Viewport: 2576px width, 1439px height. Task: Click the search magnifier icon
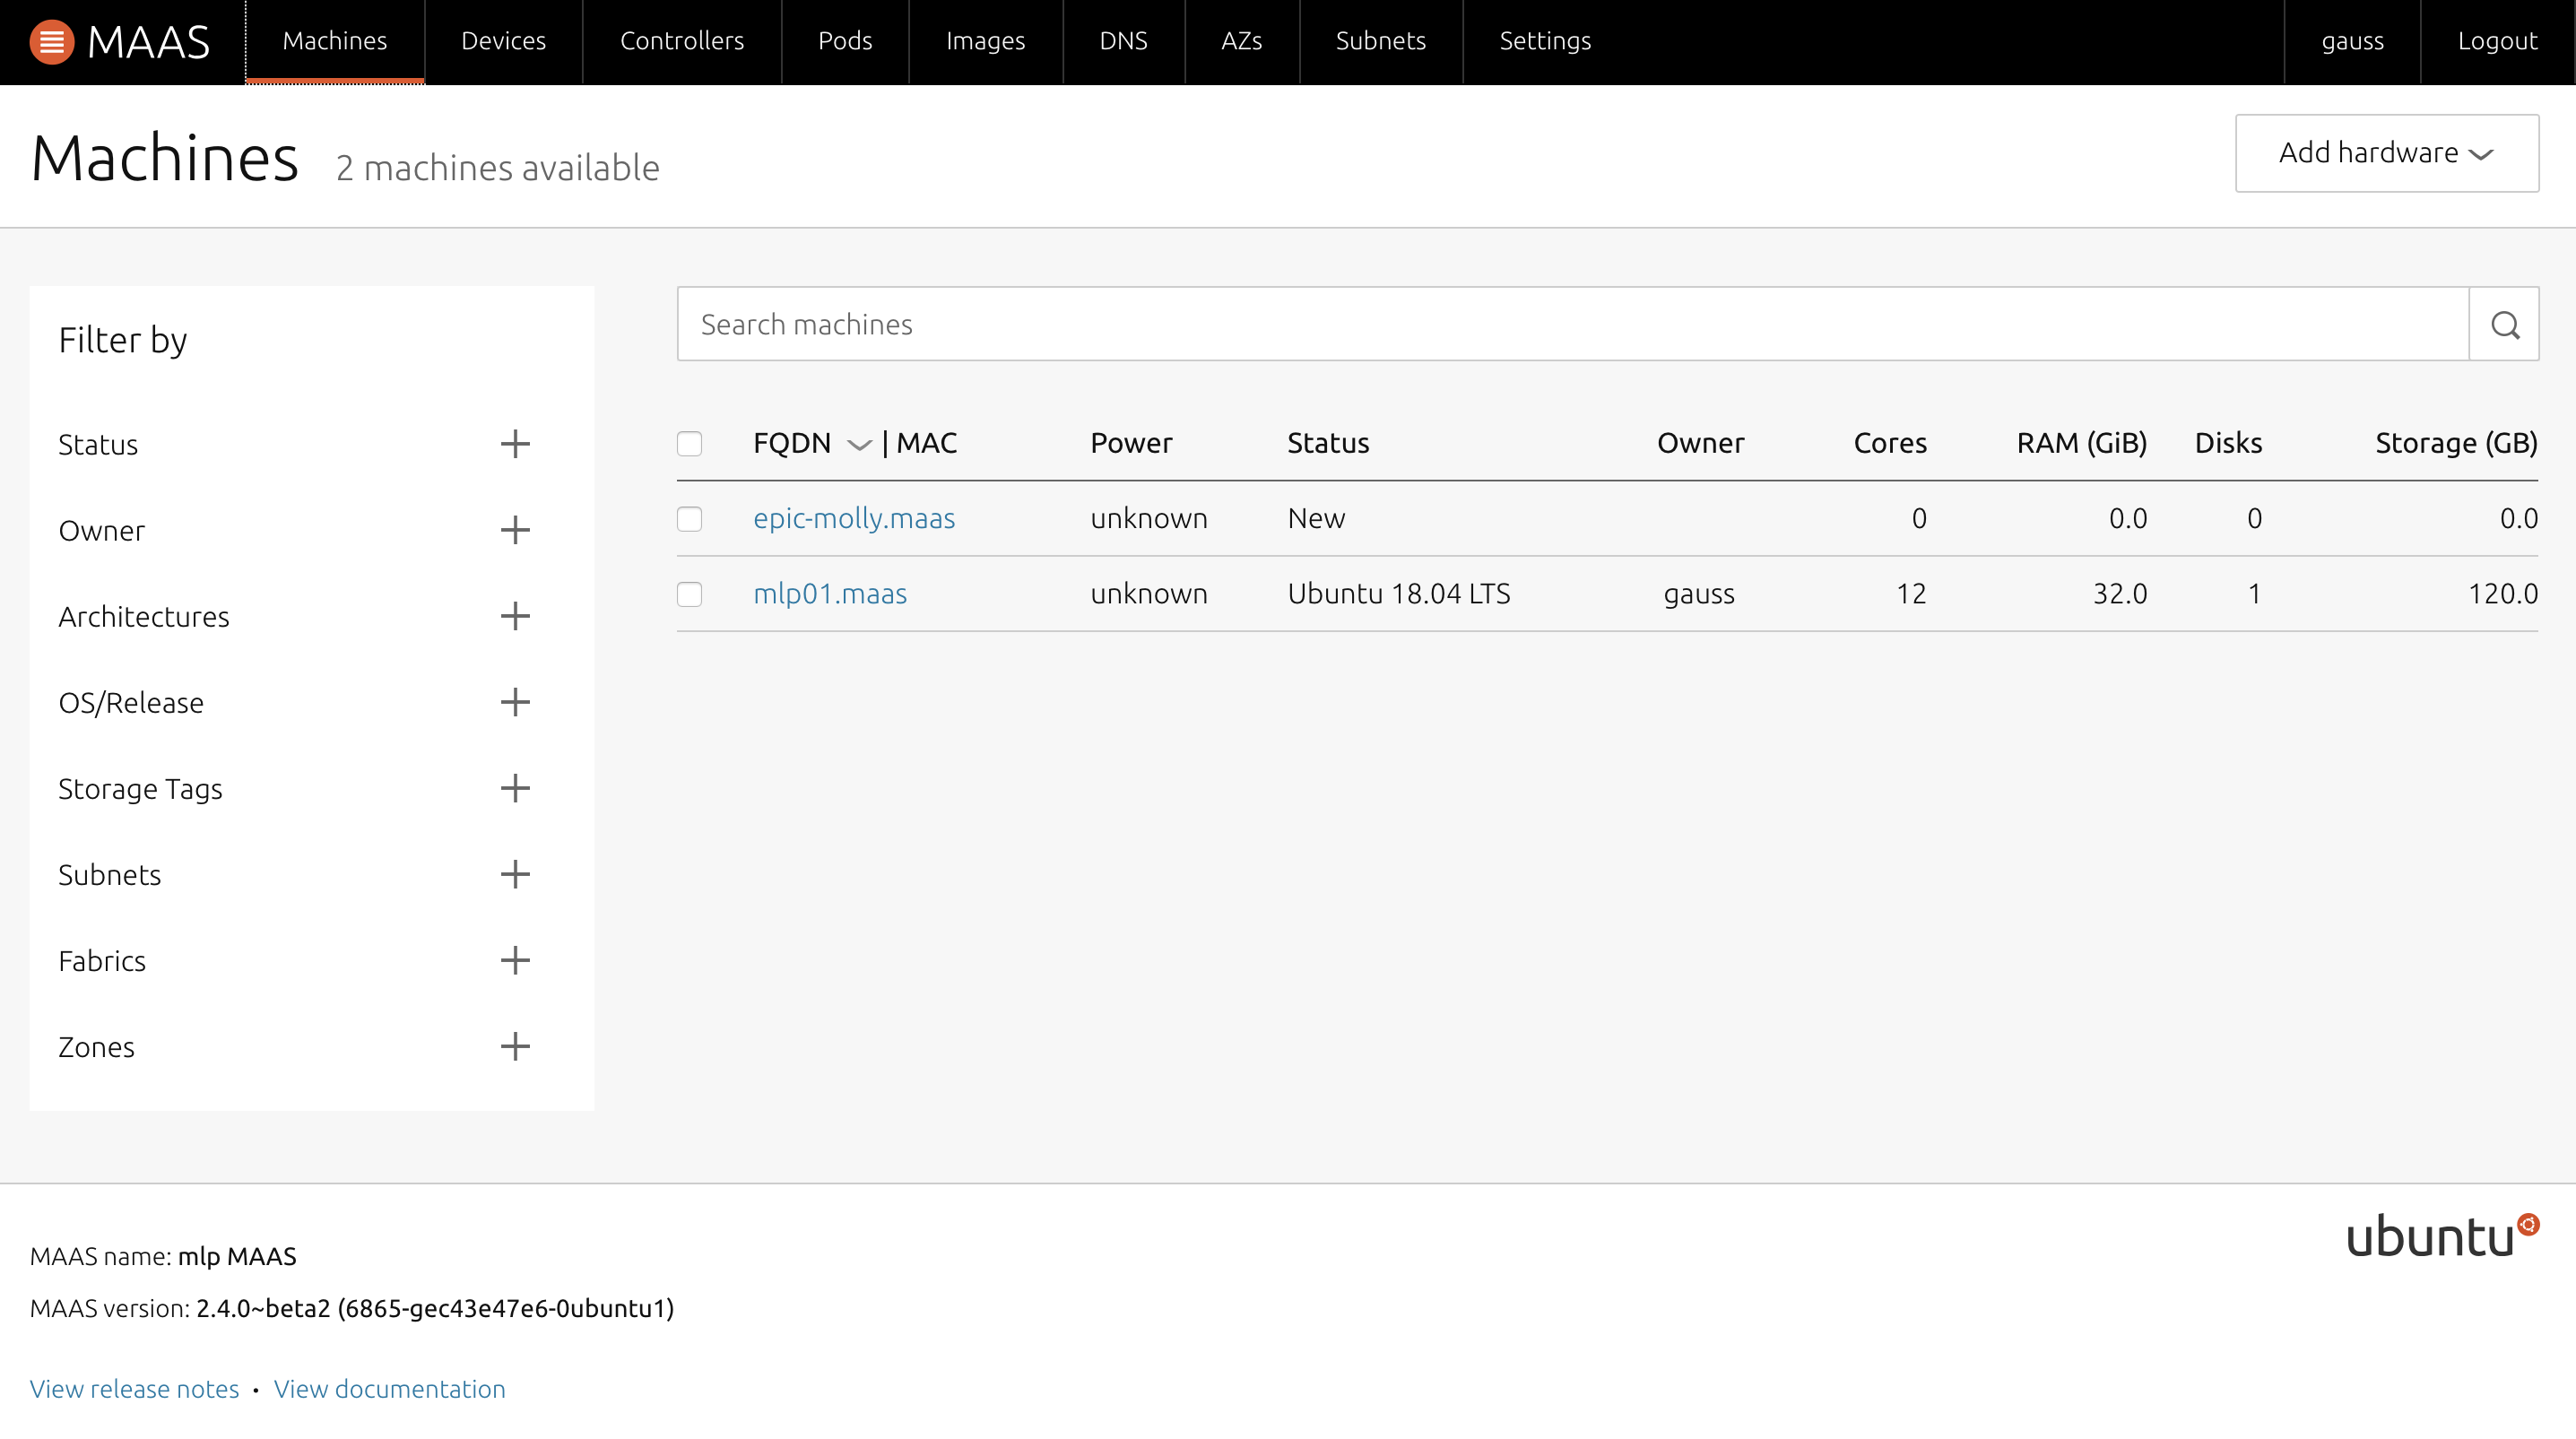pyautogui.click(x=2504, y=325)
